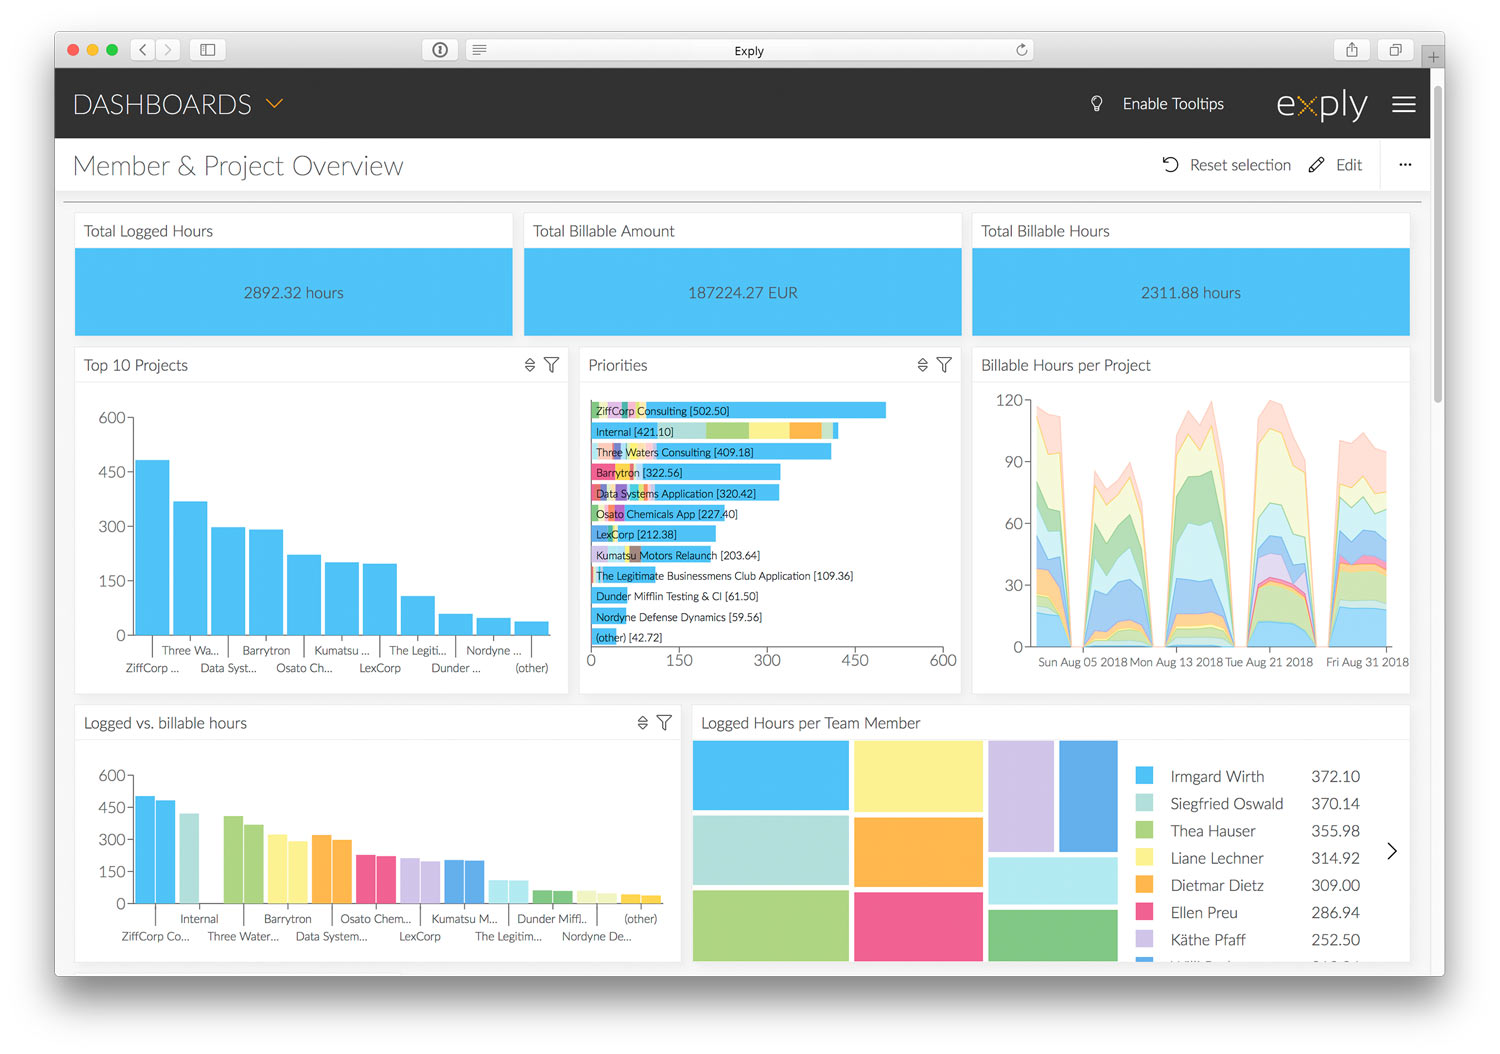Select ZiffCorp Consulting [502.50] bar
The image size is (1500, 1054).
point(739,410)
